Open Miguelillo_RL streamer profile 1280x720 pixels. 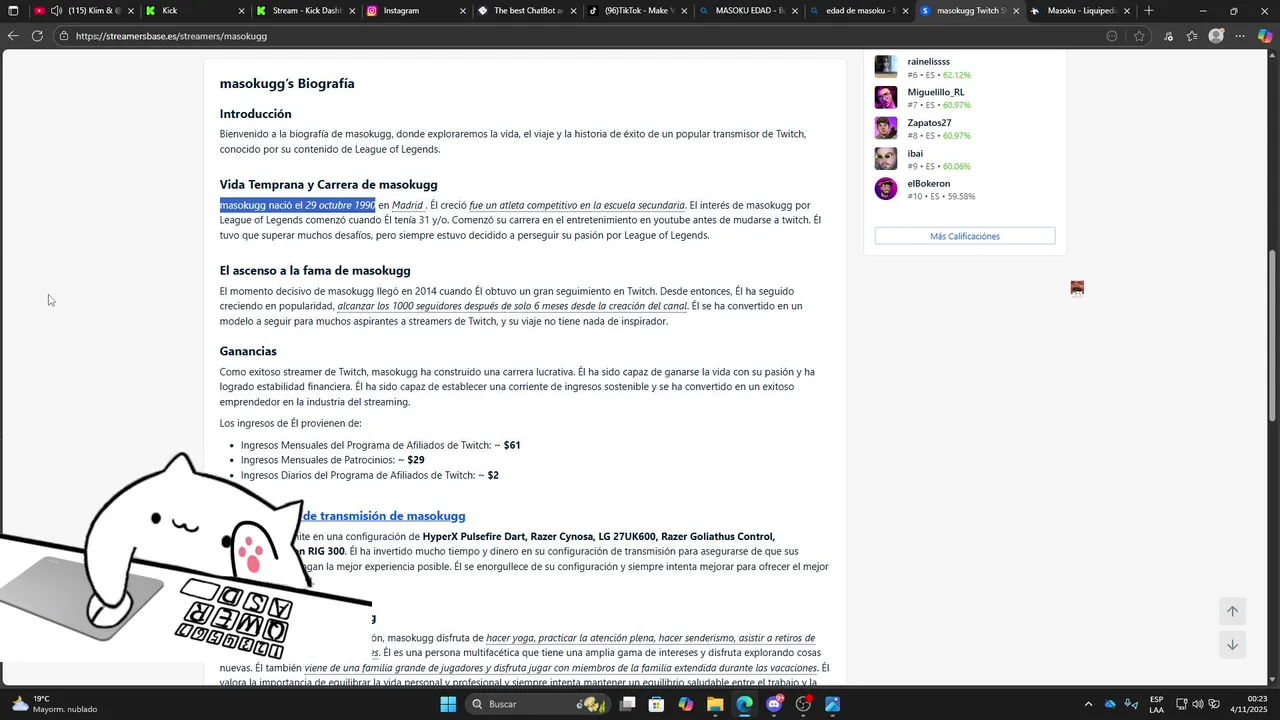click(x=936, y=92)
